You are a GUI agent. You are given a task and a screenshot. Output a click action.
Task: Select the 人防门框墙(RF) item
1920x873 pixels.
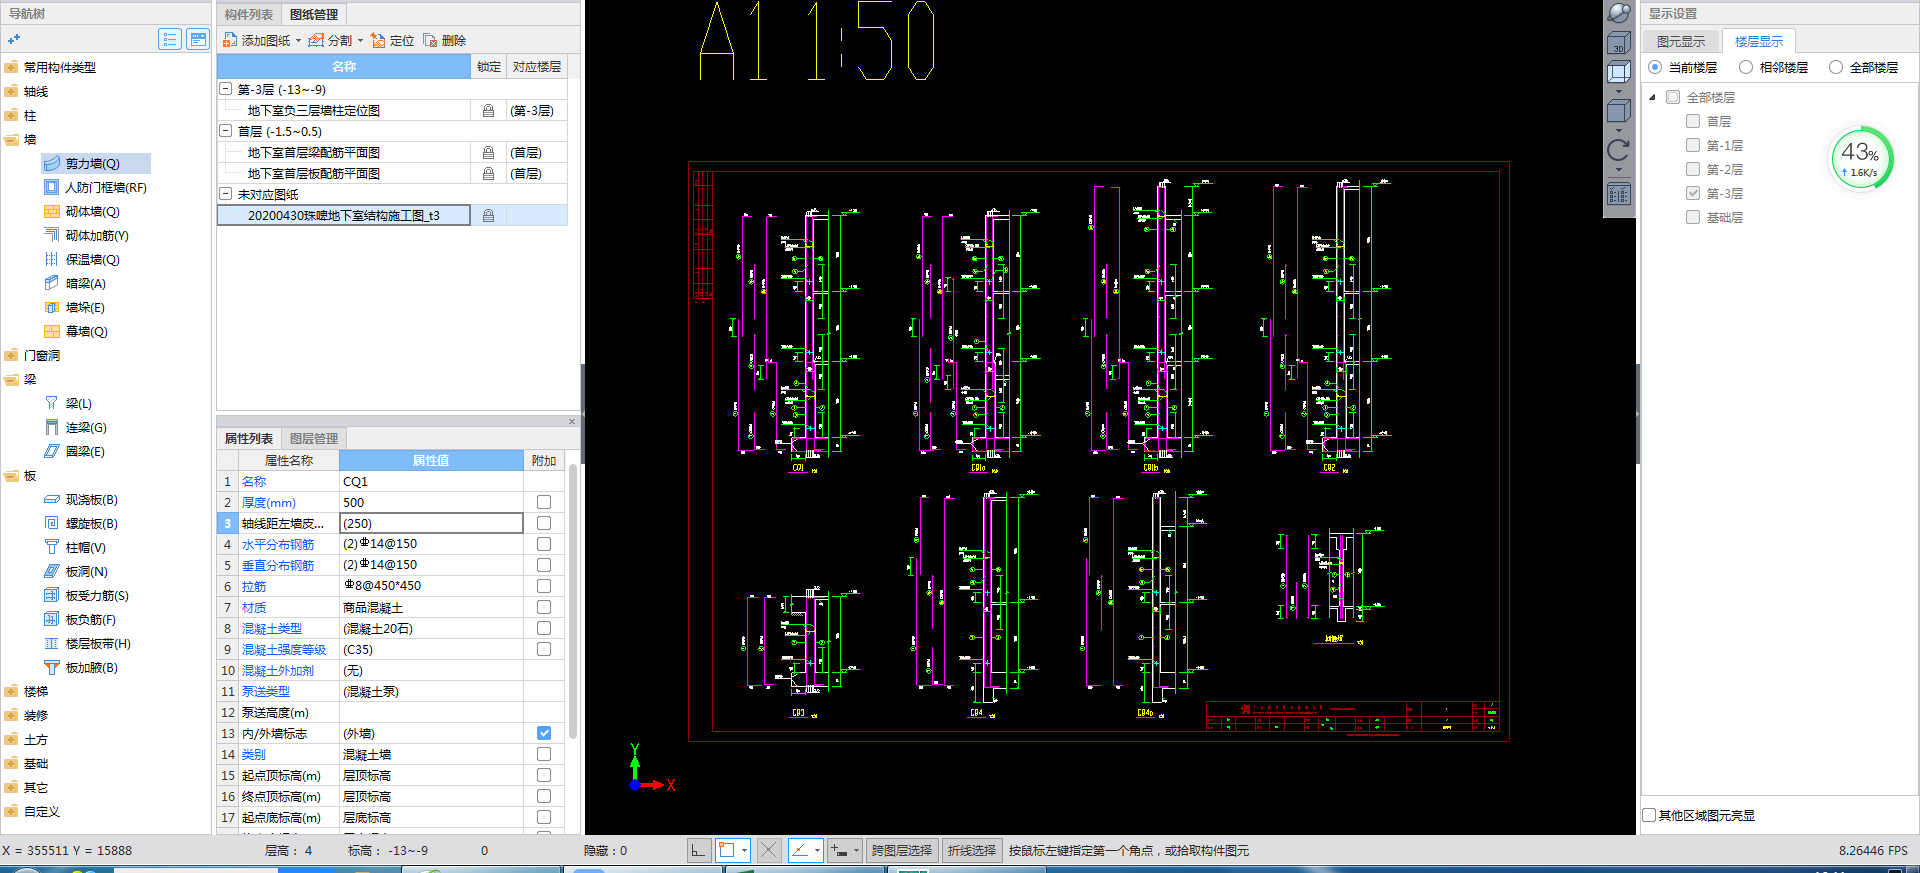click(x=95, y=187)
